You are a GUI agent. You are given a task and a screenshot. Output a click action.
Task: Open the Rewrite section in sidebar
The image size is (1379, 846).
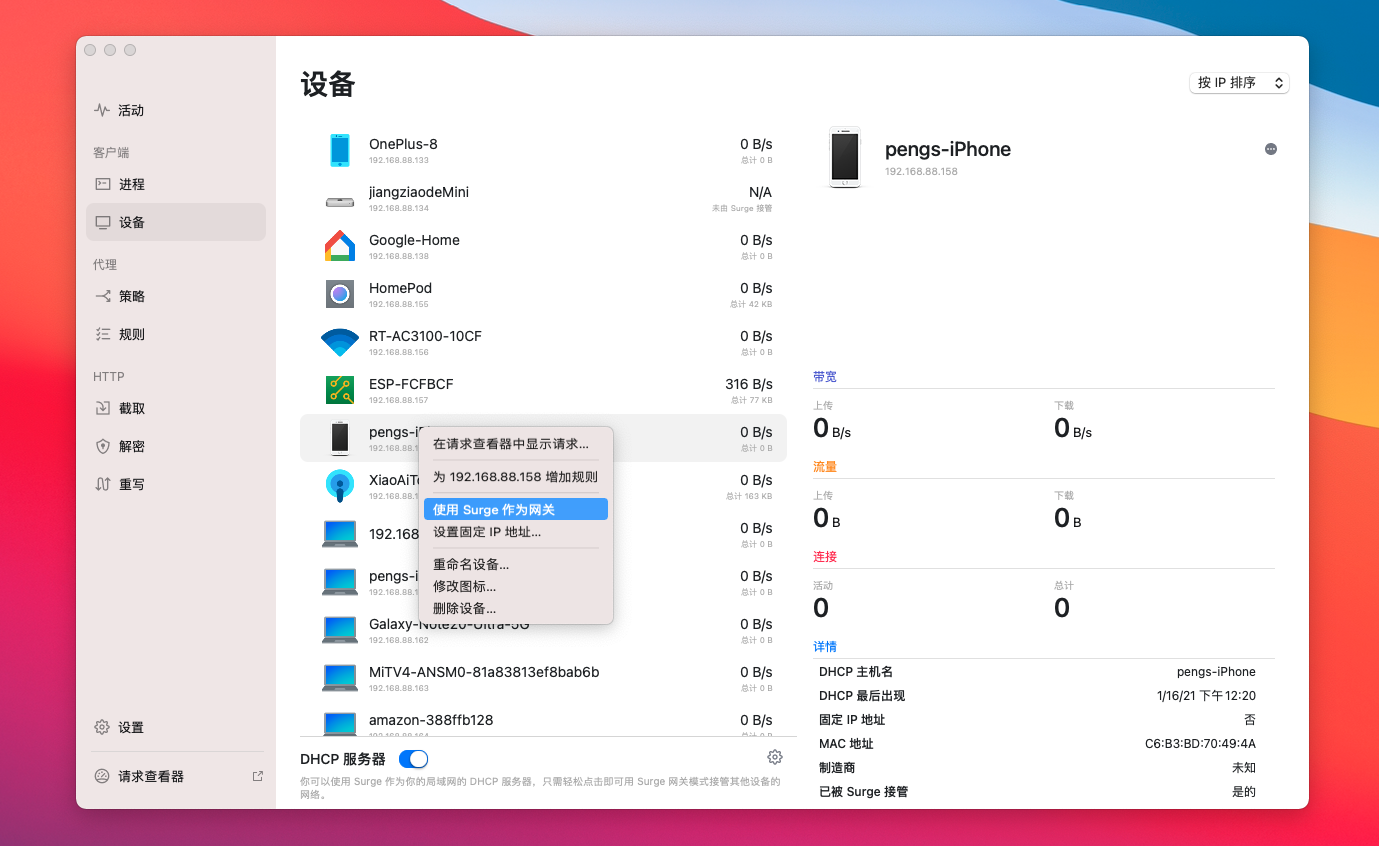[x=131, y=485]
